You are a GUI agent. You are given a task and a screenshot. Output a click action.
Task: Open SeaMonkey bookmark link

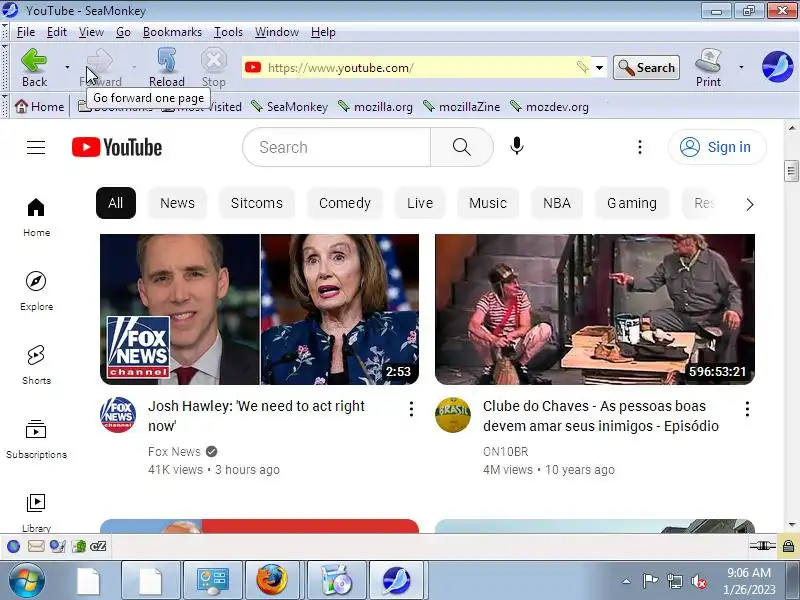coord(289,107)
